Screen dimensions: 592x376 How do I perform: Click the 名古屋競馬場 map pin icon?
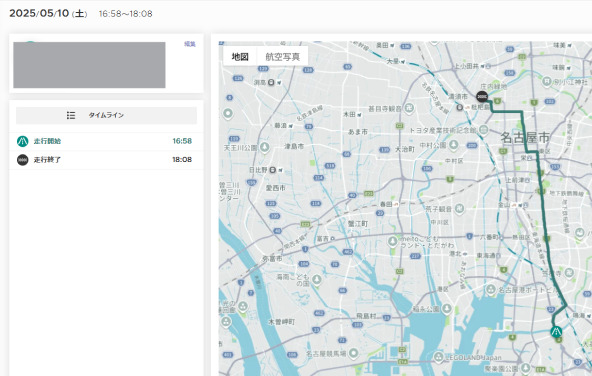pos(353,353)
